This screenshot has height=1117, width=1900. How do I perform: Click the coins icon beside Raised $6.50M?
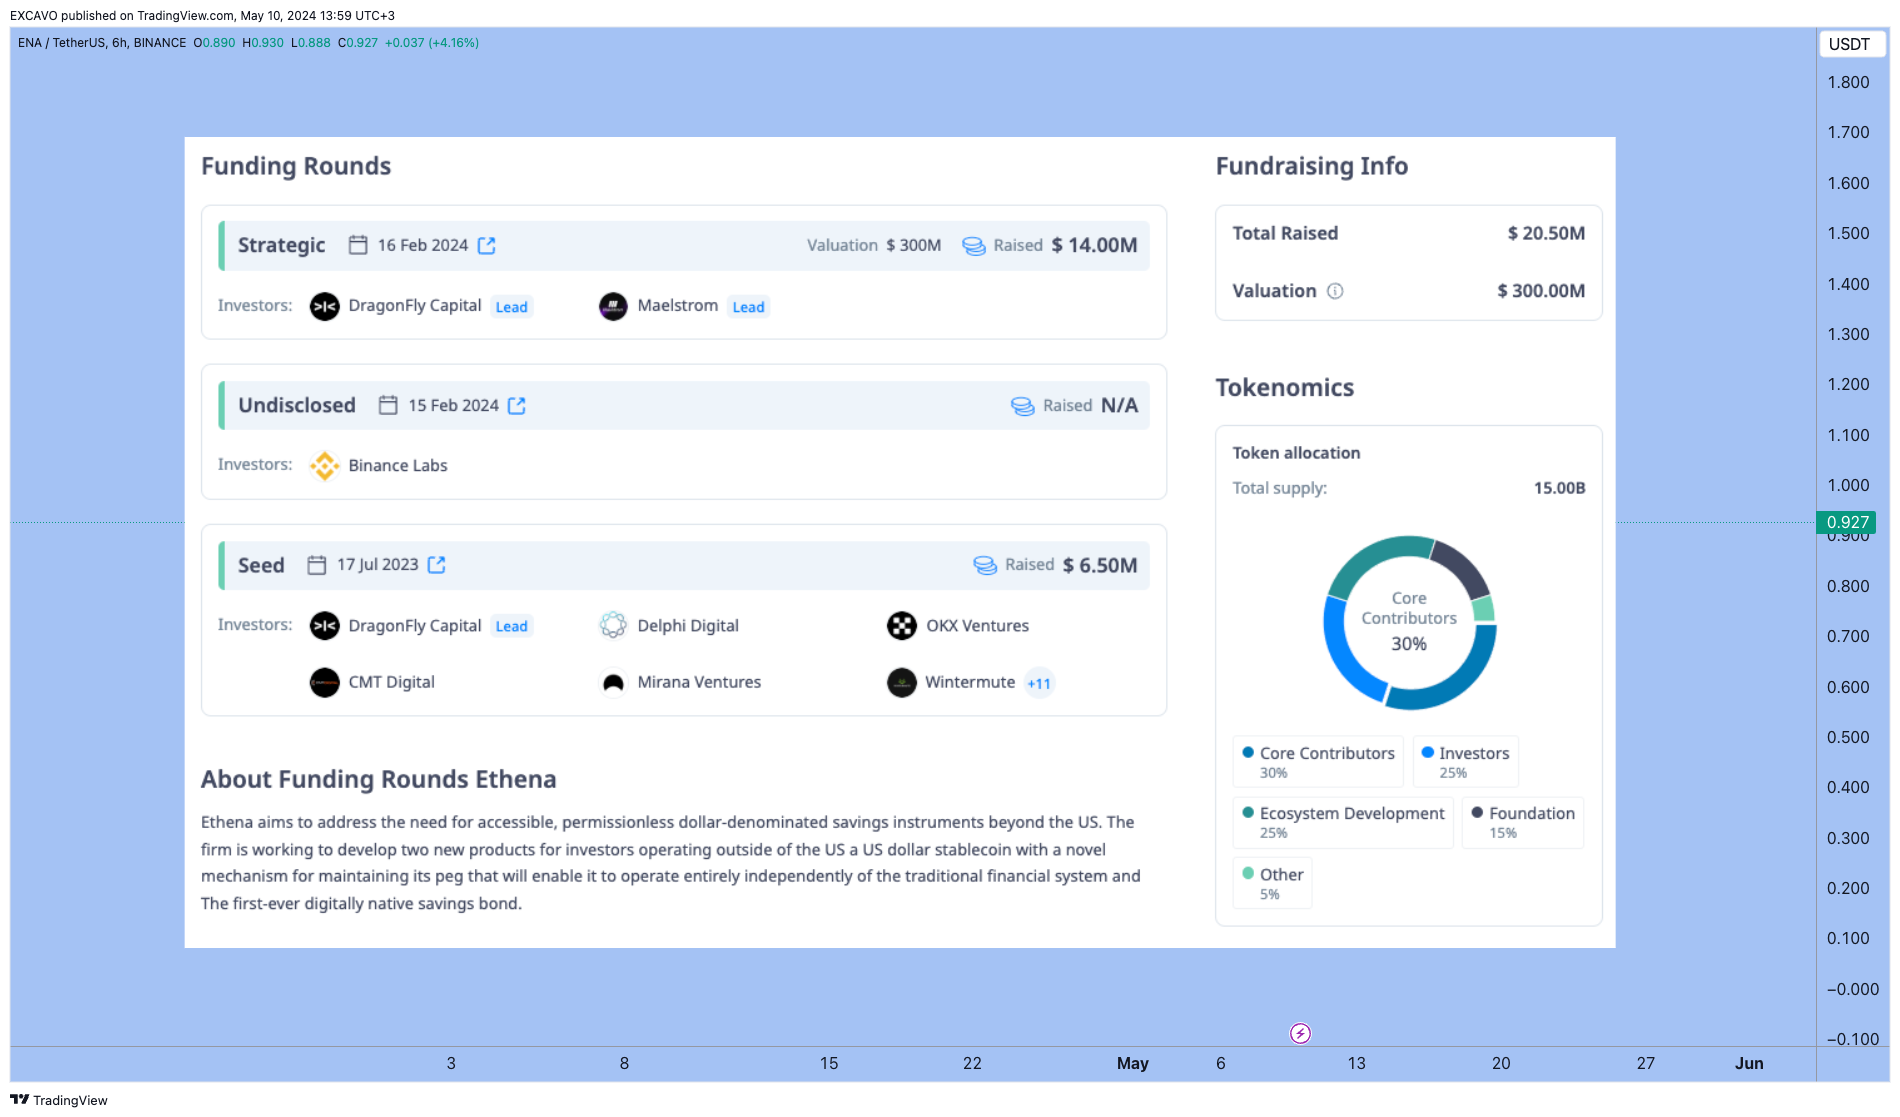click(985, 565)
